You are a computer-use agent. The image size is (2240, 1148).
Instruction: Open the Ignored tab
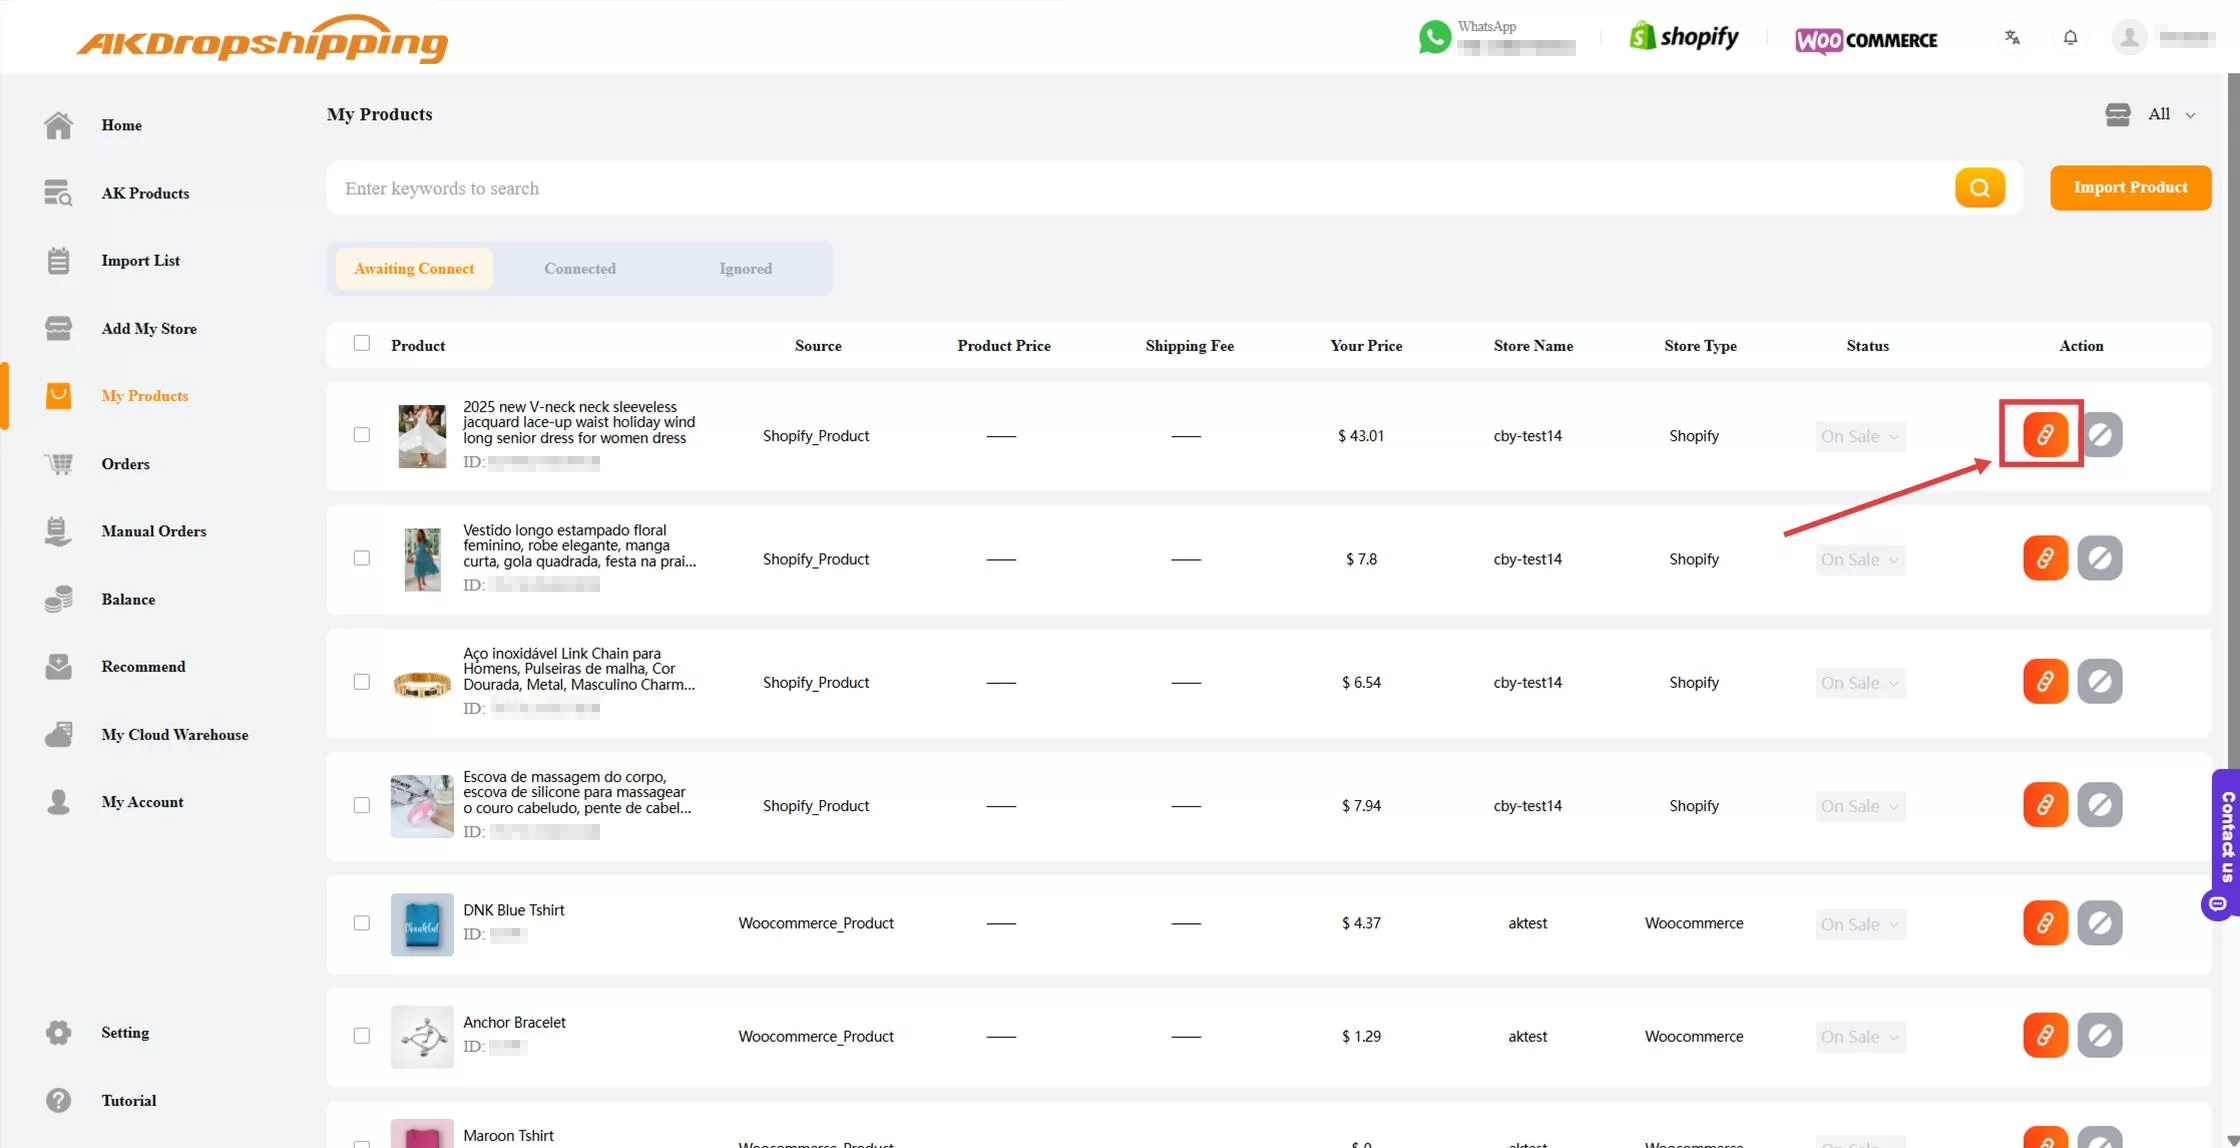click(x=745, y=268)
